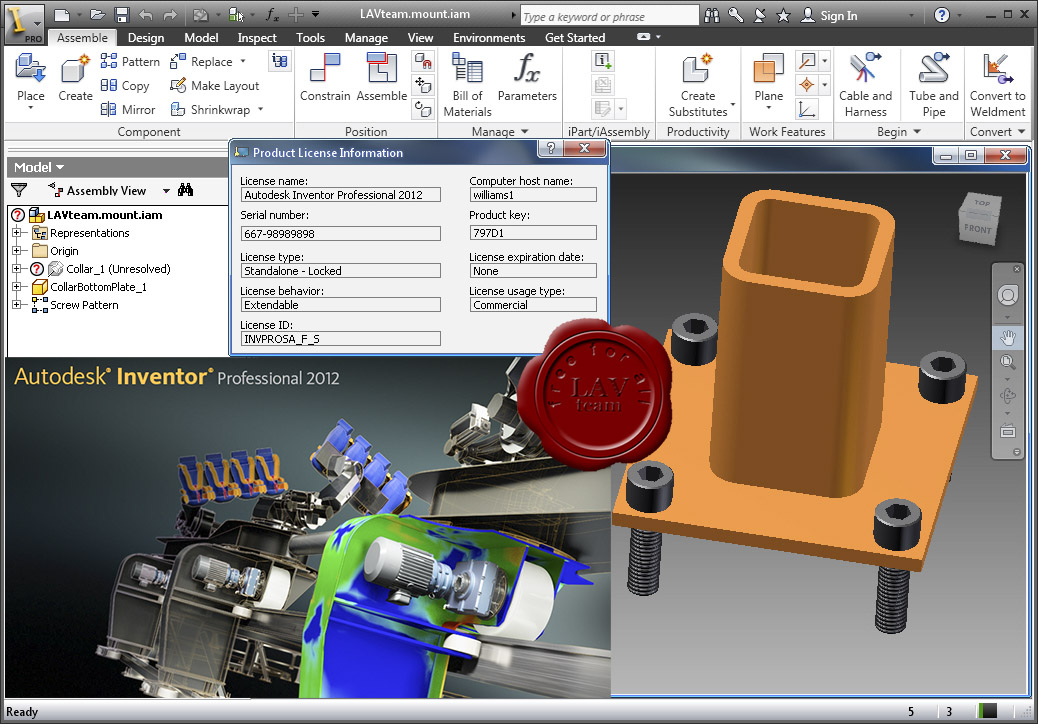Image resolution: width=1038 pixels, height=724 pixels.
Task: Switch to the Manage ribbon tab
Action: tap(366, 38)
